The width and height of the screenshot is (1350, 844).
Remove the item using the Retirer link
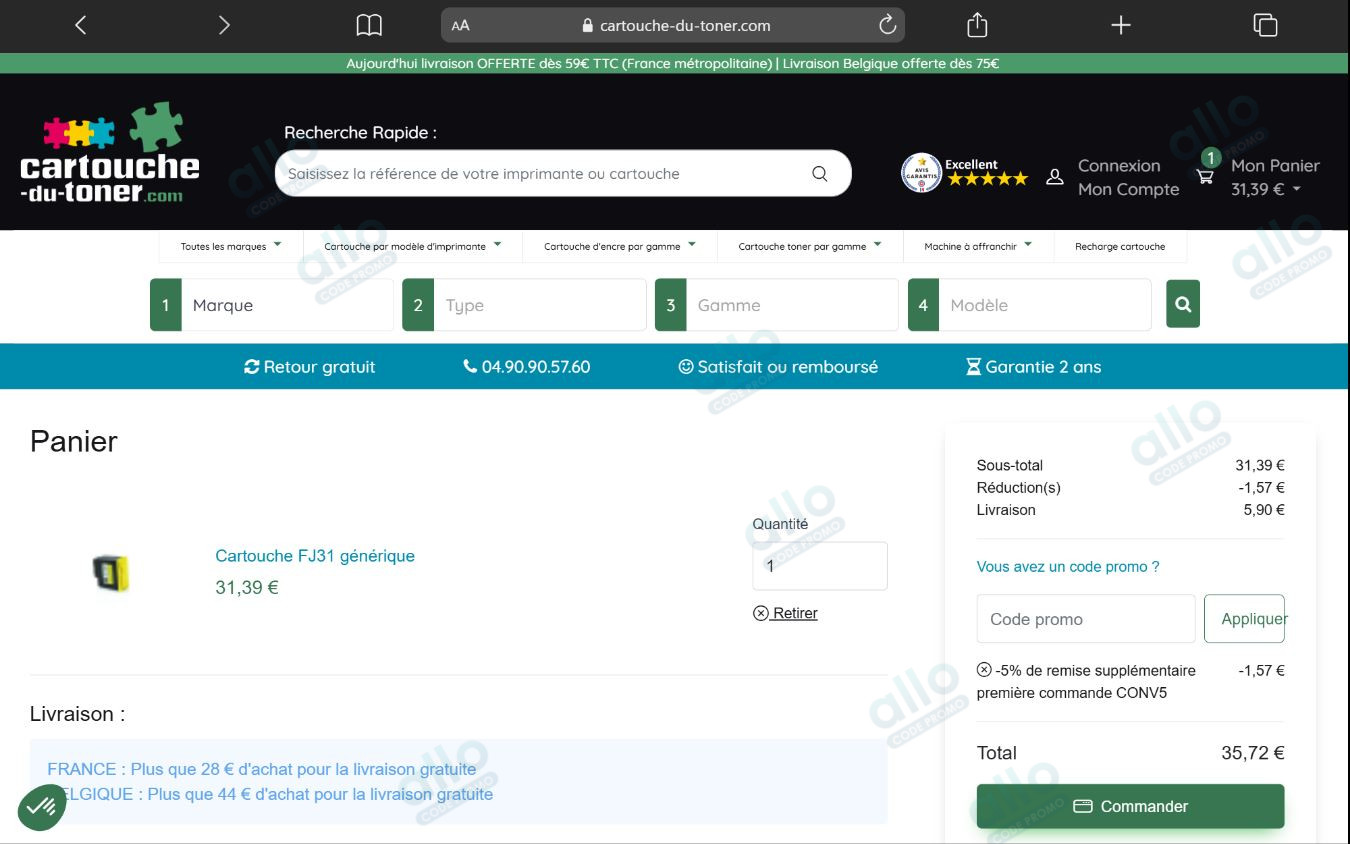click(786, 613)
